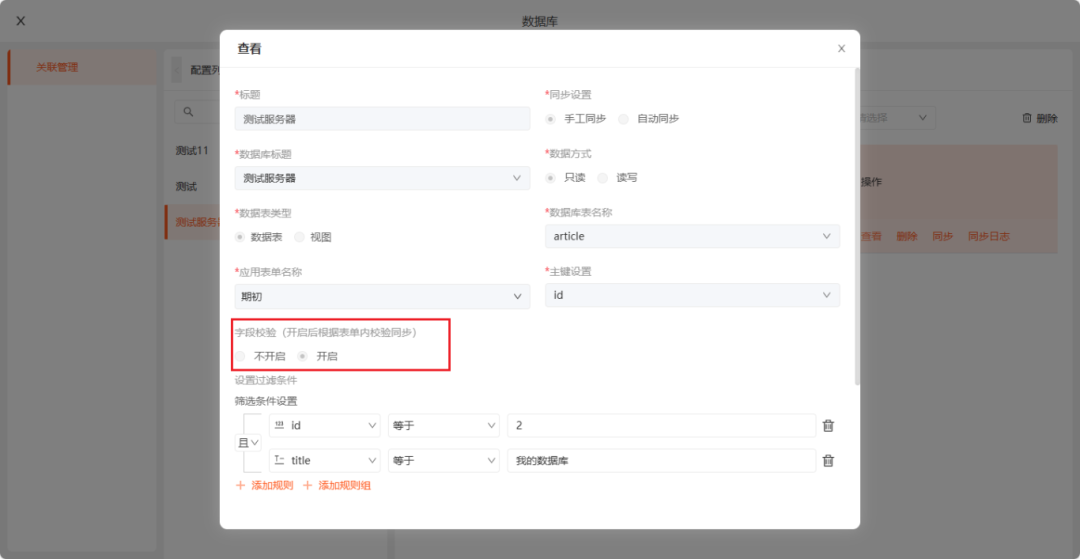Delete the title filter rule with its trash icon
This screenshot has width=1080, height=559.
click(829, 461)
